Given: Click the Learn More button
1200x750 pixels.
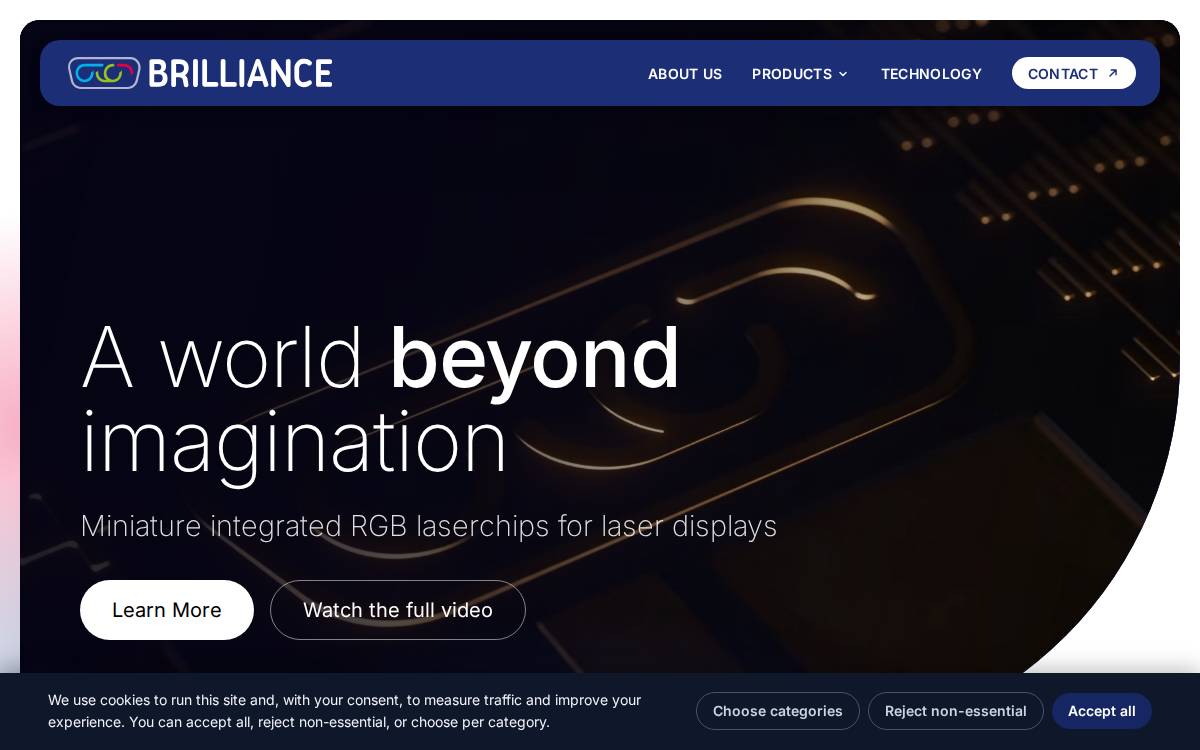Looking at the screenshot, I should (167, 610).
